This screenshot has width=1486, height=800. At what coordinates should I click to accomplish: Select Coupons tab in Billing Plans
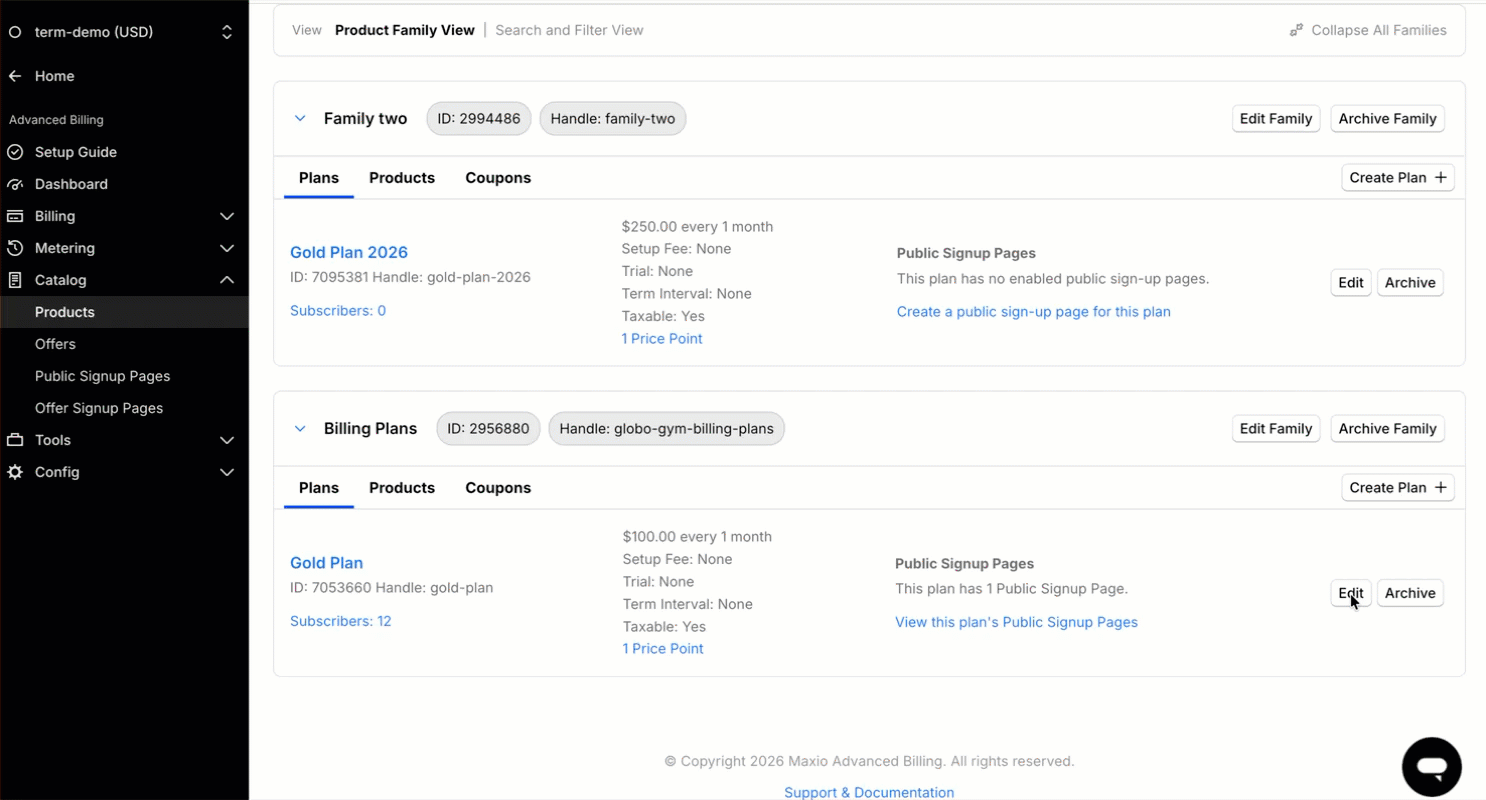[498, 488]
